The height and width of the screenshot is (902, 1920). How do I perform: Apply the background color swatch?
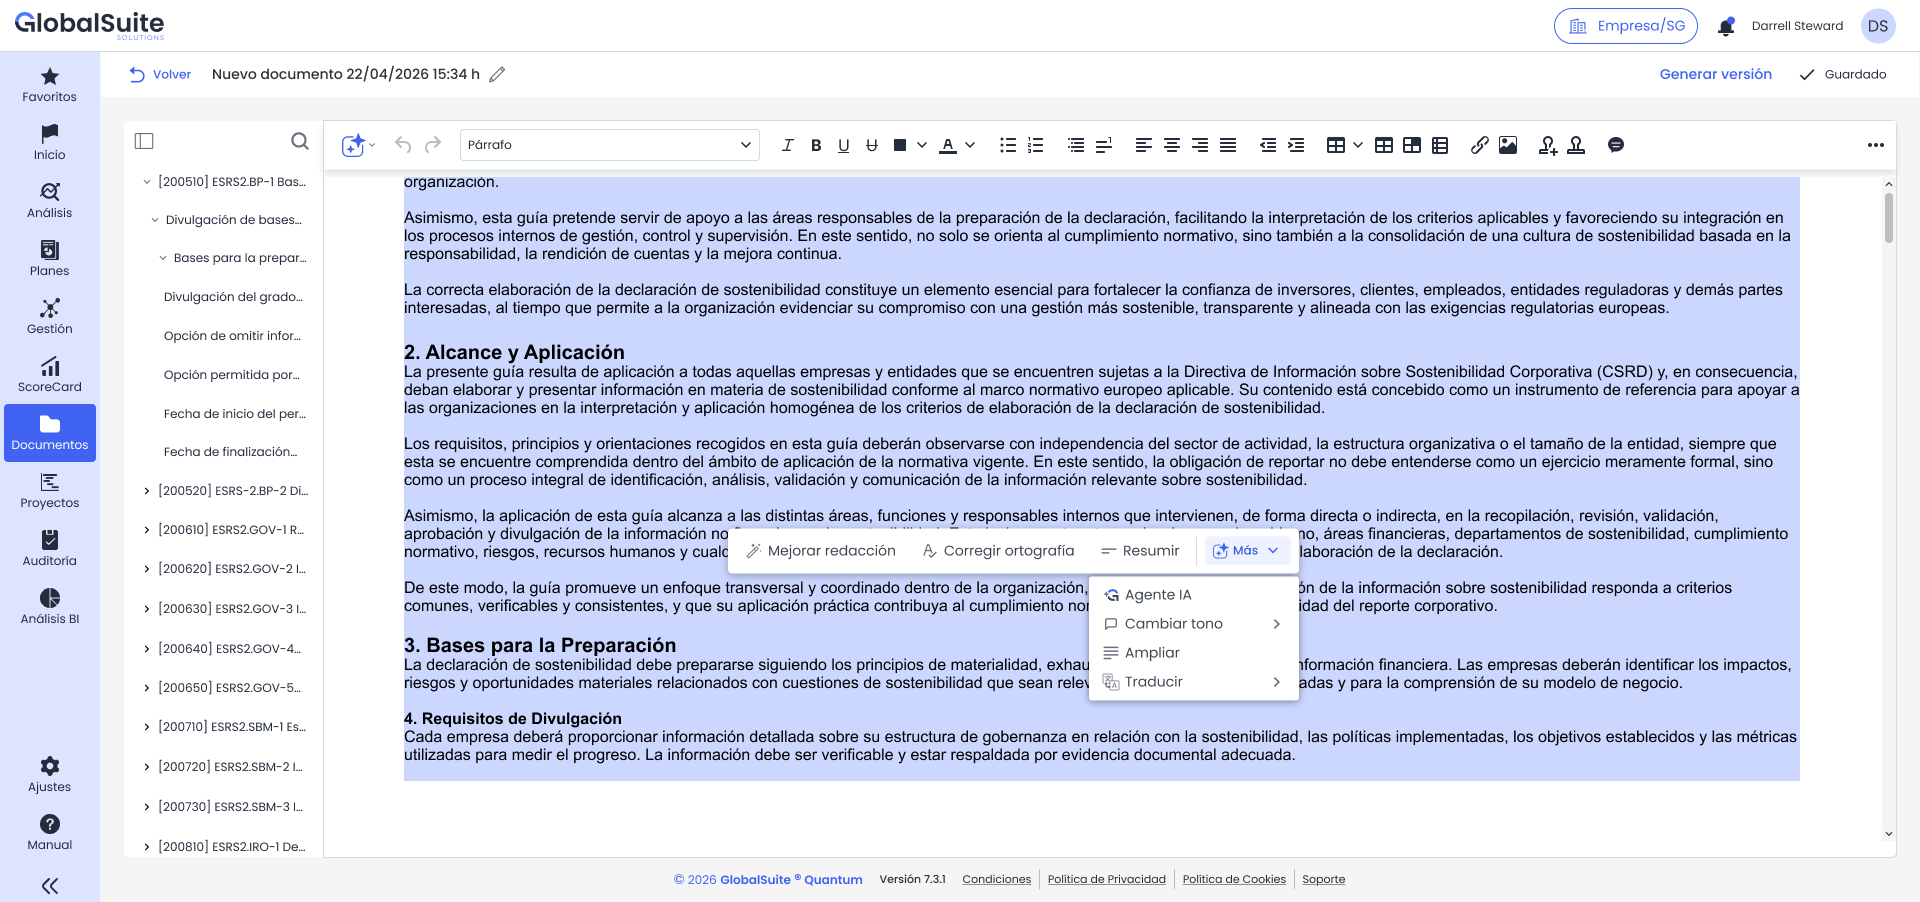click(900, 145)
